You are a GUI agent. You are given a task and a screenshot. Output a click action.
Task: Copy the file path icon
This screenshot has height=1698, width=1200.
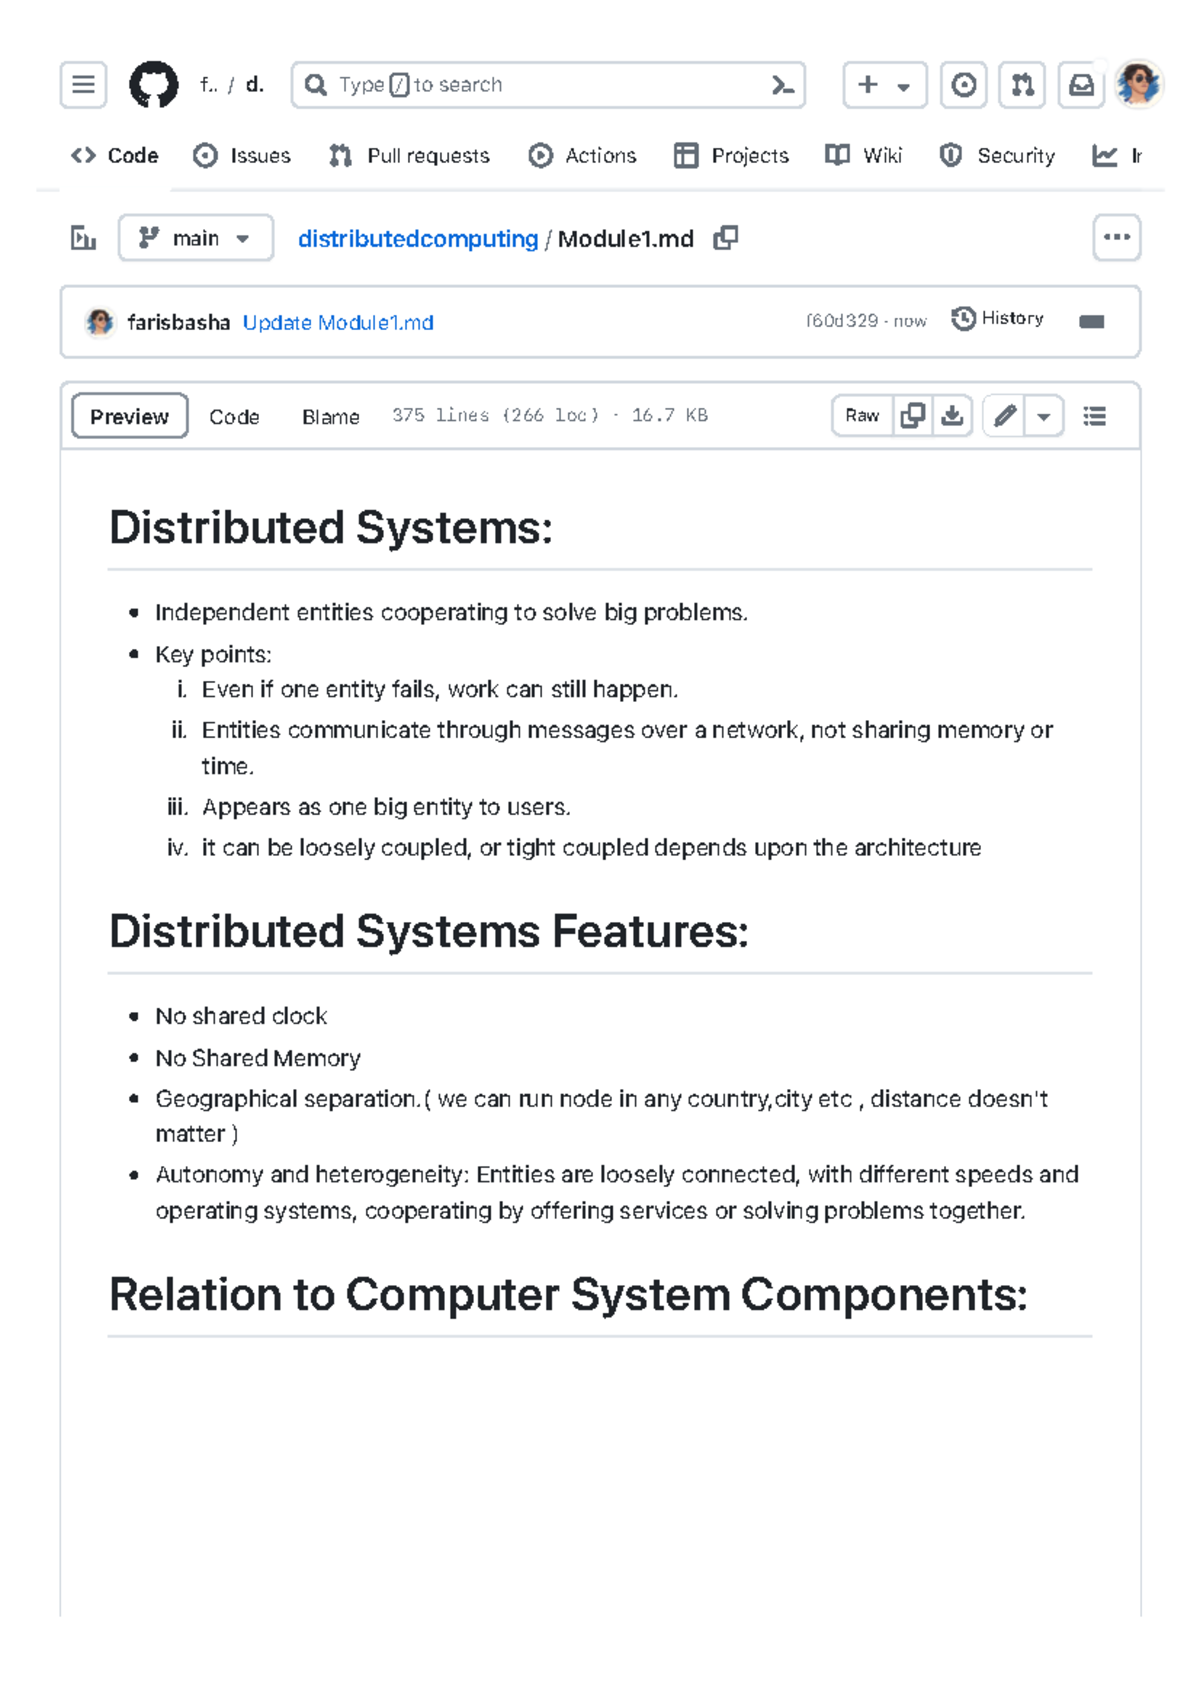[x=726, y=238]
